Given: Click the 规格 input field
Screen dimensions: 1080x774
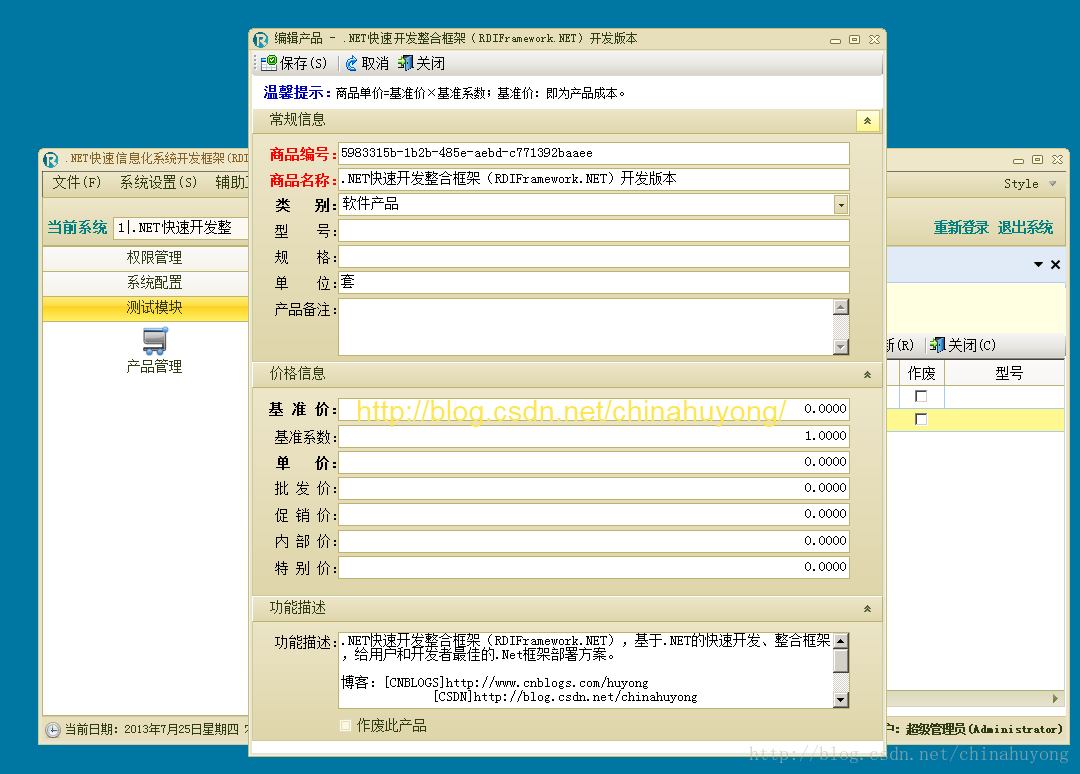Looking at the screenshot, I should tap(594, 257).
